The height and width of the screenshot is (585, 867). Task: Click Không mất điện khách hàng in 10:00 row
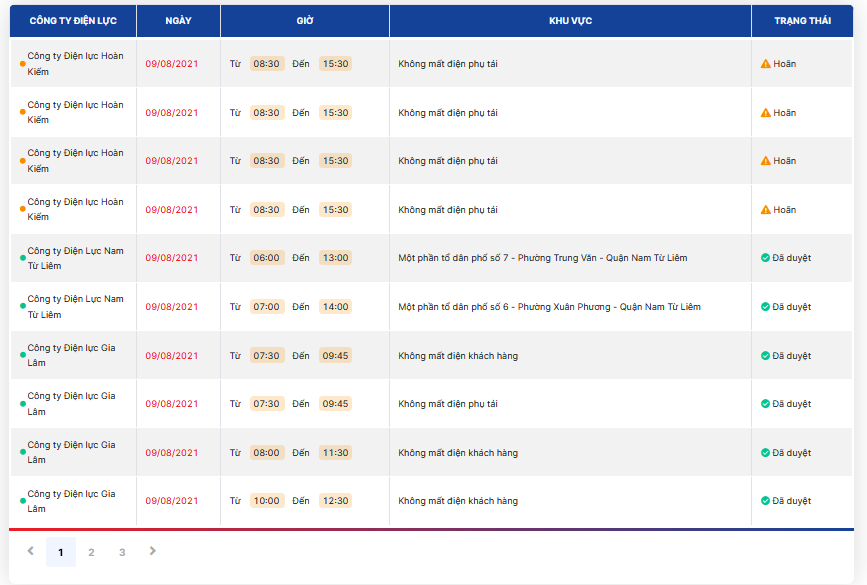point(458,501)
